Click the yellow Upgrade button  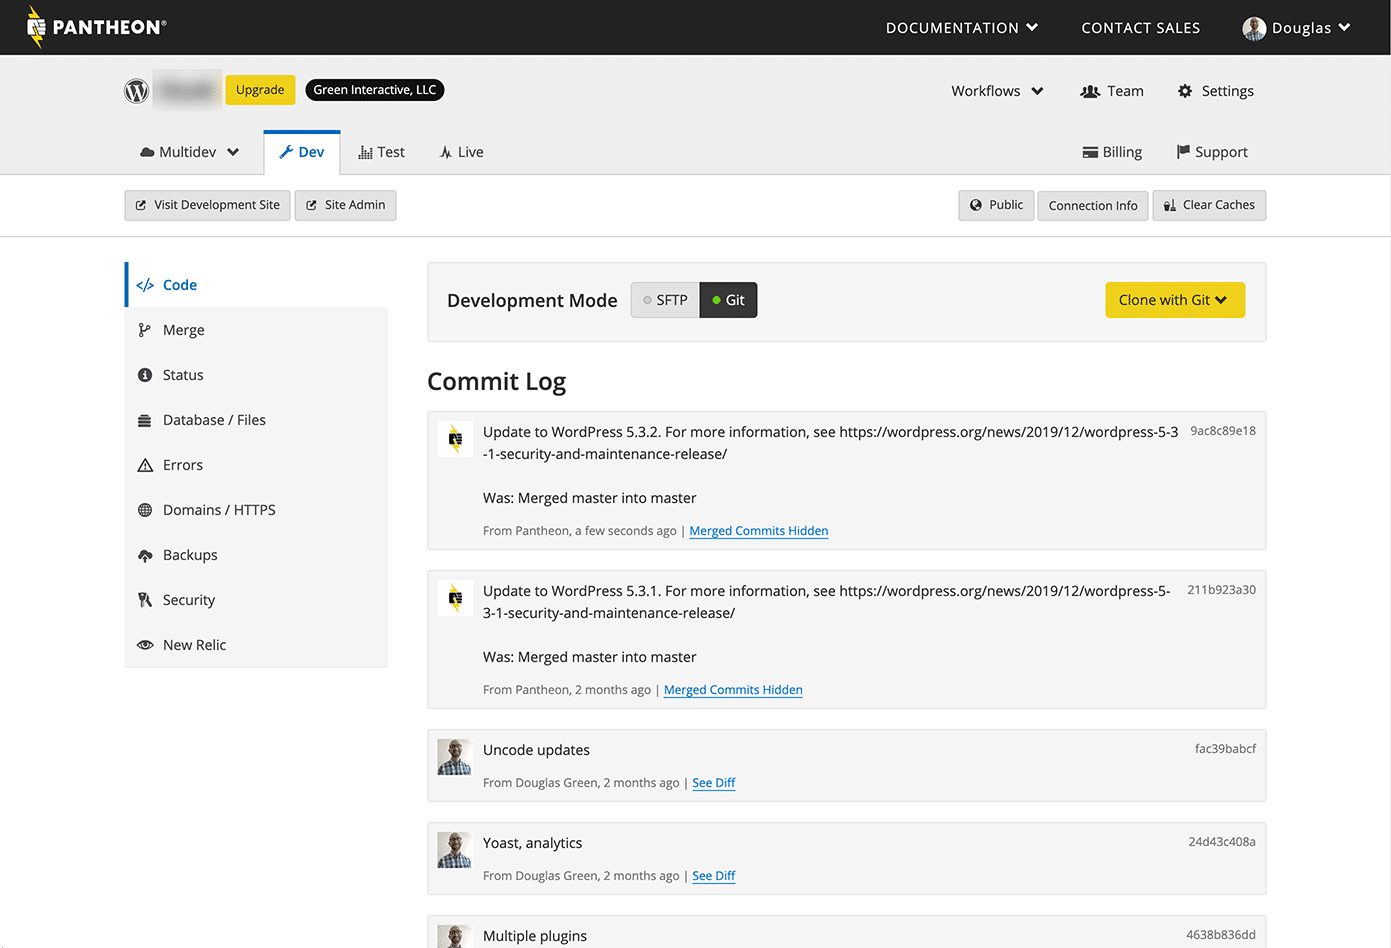point(260,90)
